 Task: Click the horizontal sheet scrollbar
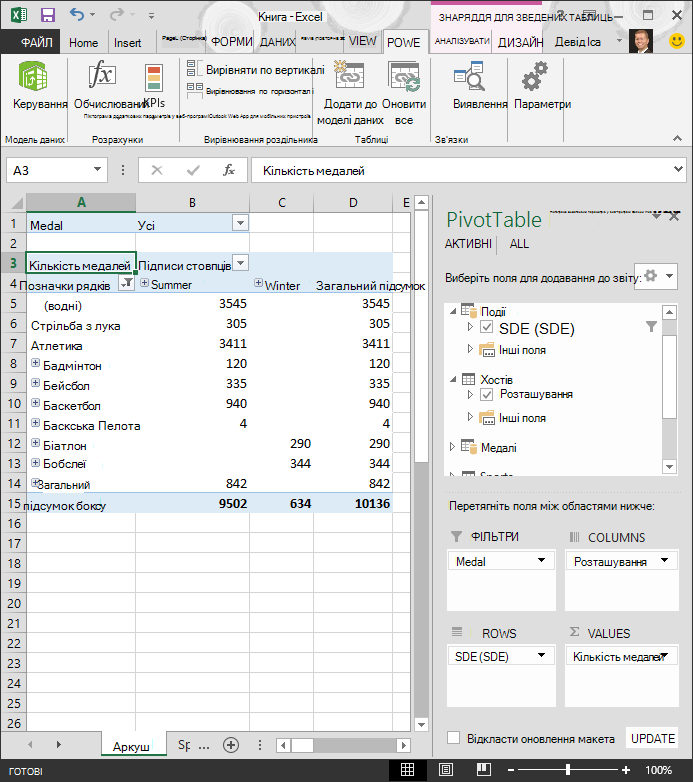pos(343,746)
